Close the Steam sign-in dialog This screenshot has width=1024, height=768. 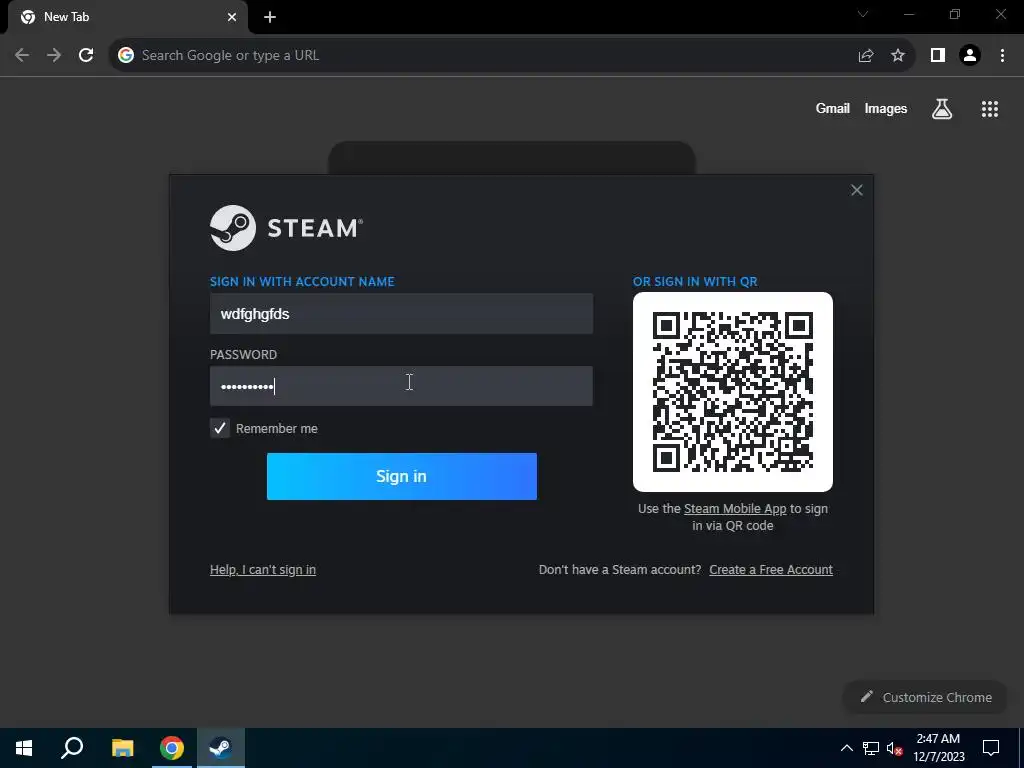point(856,190)
